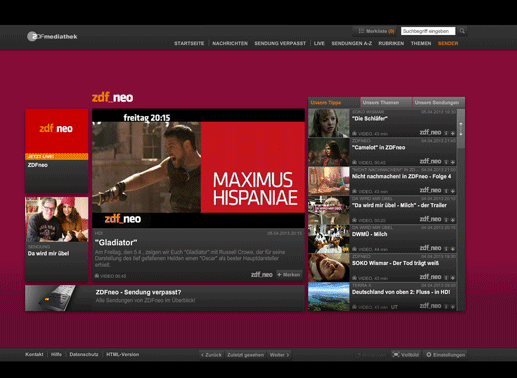Screen dimensions: 517x378
Task: Click the "Gladiator" headline
Action: [116, 242]
